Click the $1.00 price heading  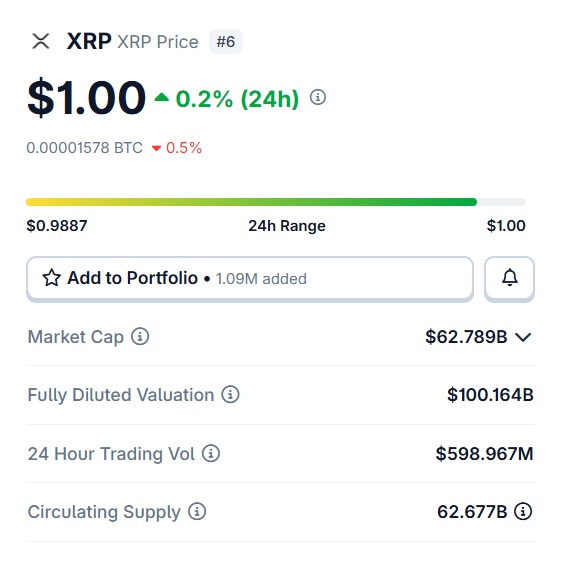(x=86, y=98)
